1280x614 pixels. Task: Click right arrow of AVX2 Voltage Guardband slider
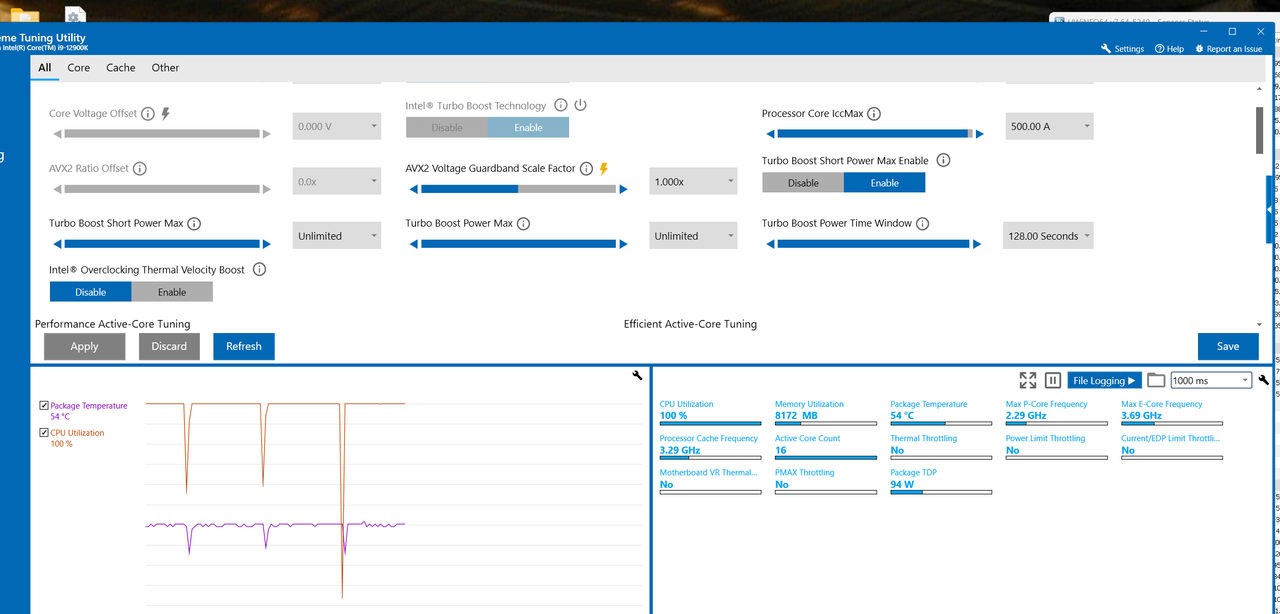(624, 189)
